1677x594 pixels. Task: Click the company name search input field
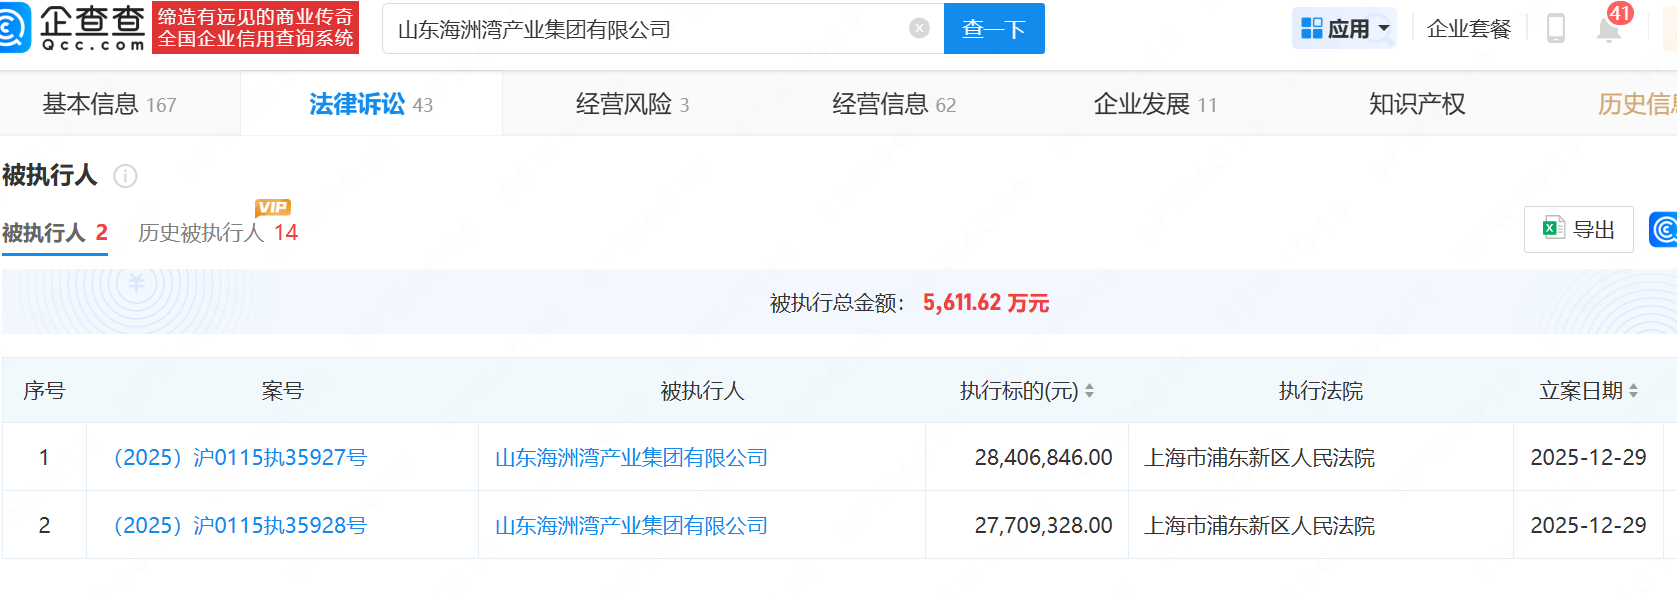645,29
